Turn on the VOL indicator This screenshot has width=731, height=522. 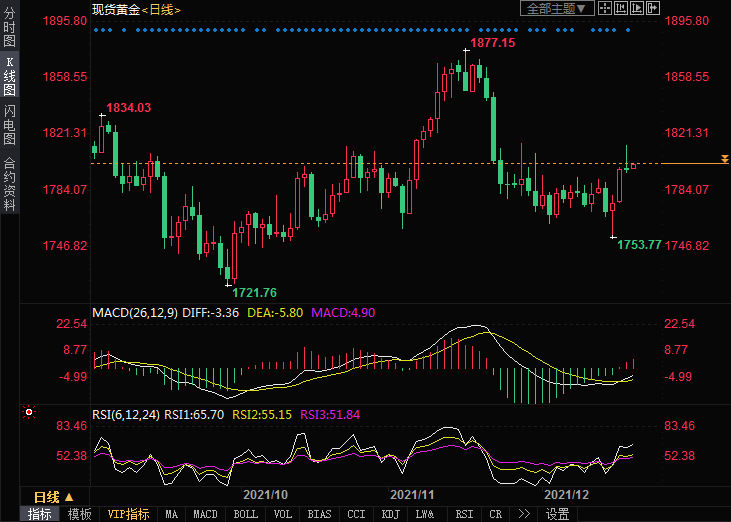[283, 514]
